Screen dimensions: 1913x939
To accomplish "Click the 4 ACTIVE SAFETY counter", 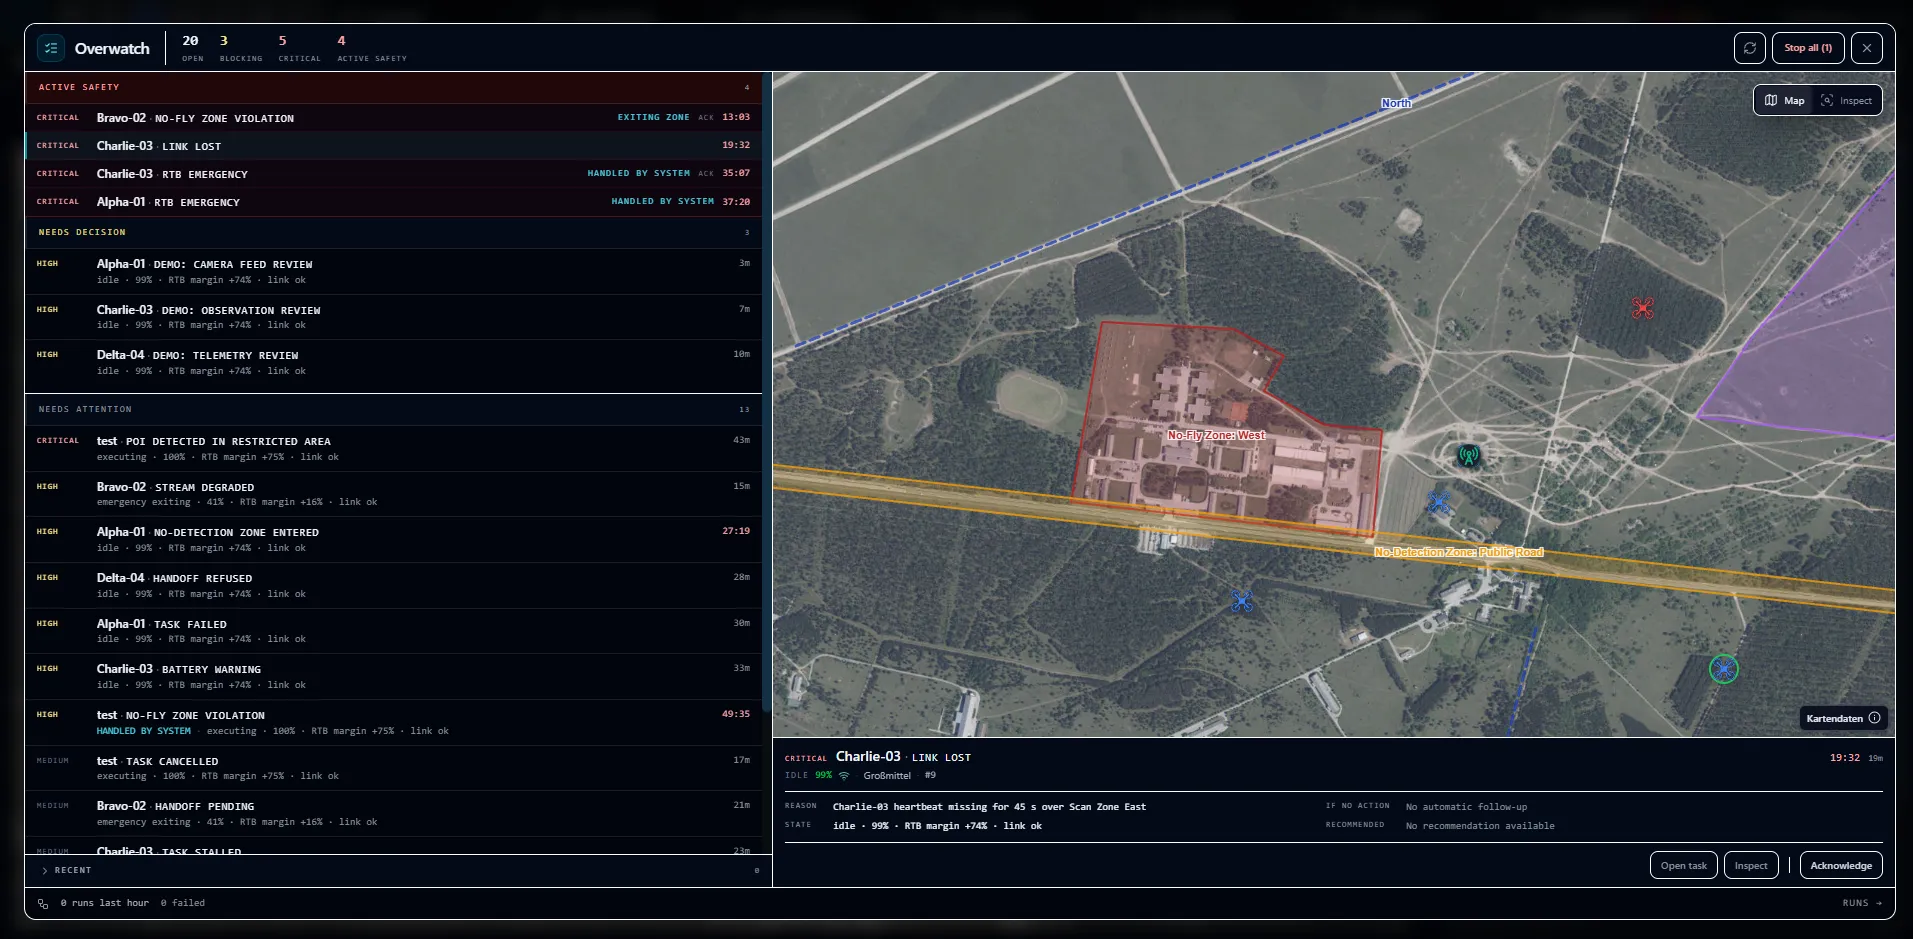I will click(372, 48).
